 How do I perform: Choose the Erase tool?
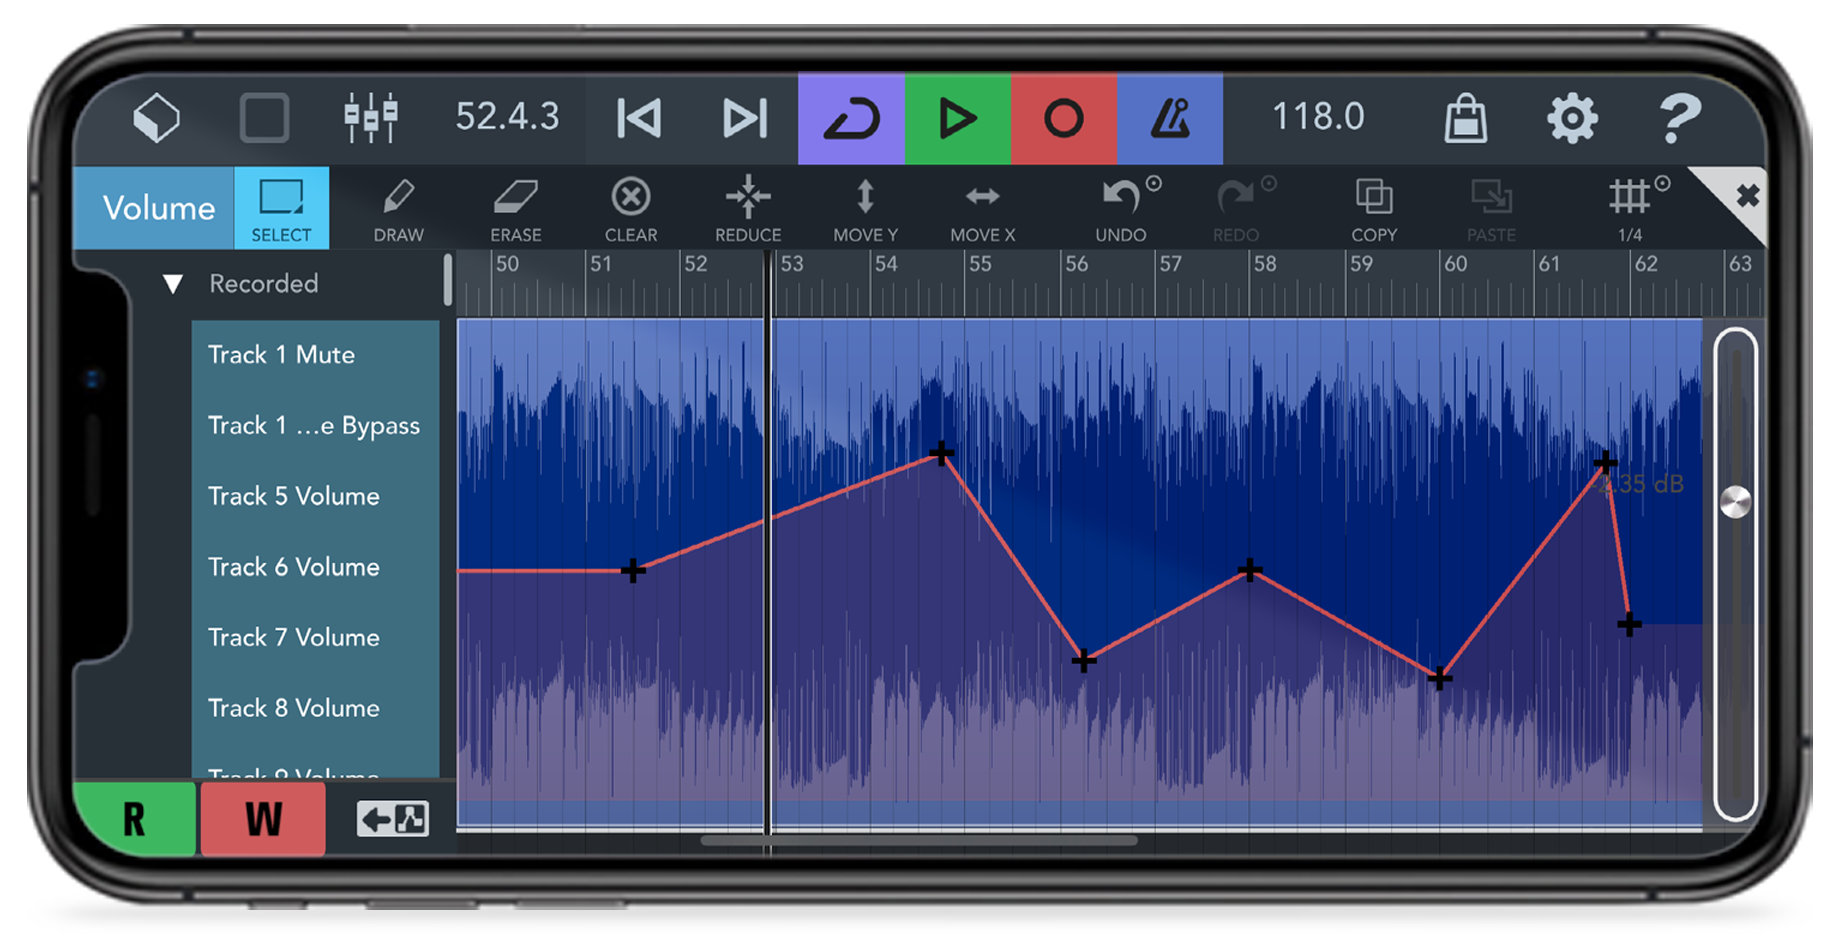(516, 210)
